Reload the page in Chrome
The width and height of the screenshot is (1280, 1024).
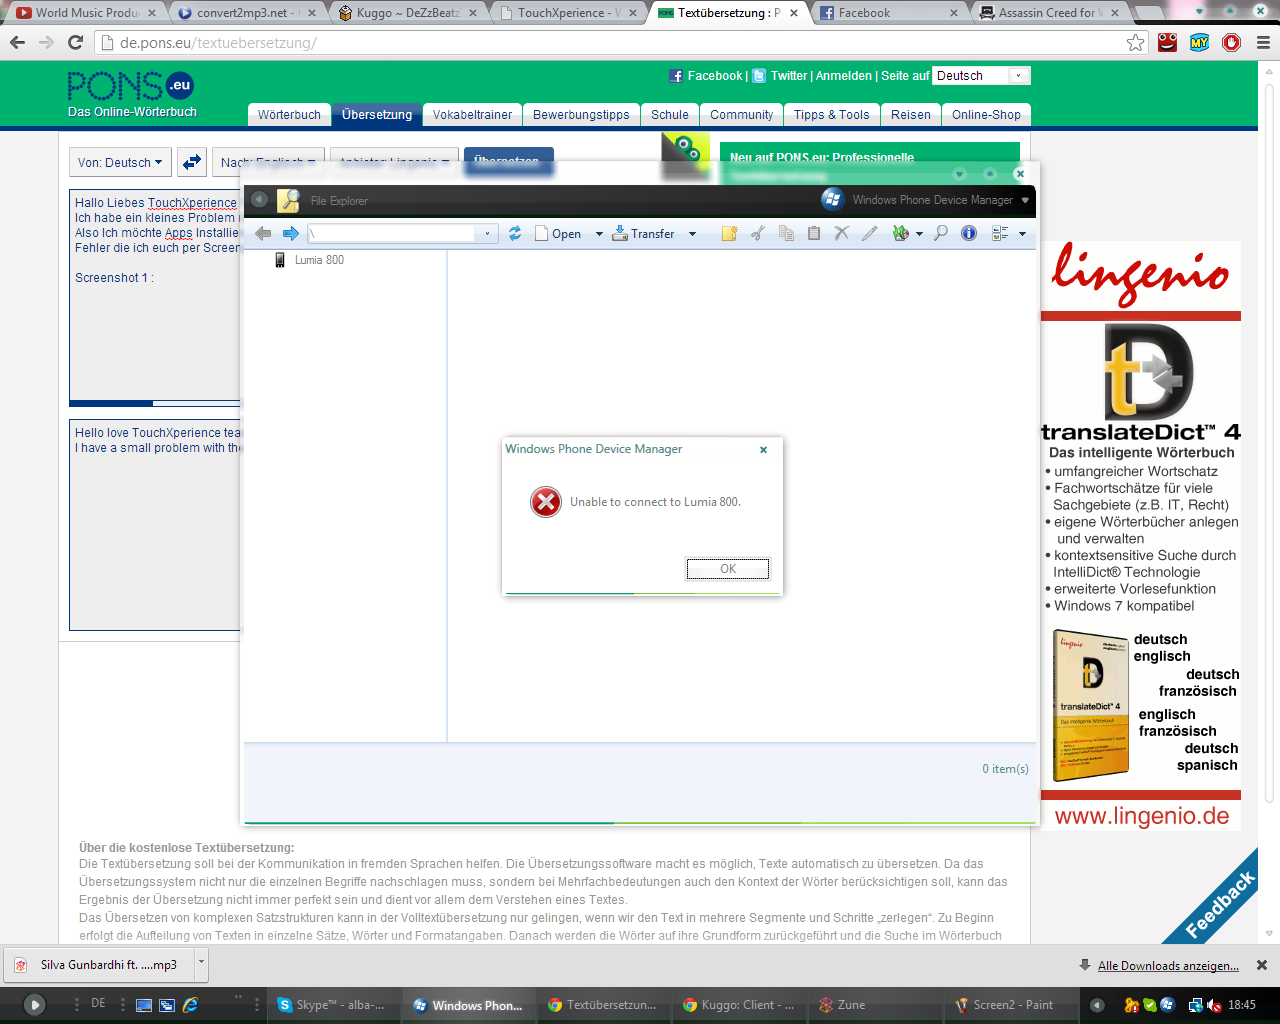75,43
